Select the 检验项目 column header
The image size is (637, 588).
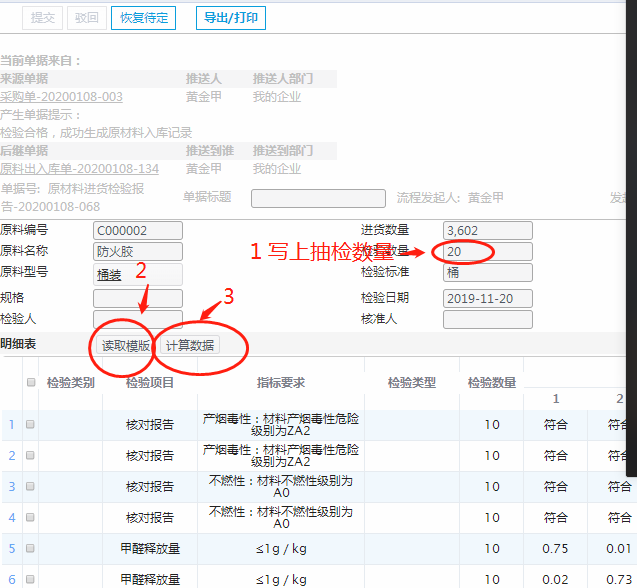(150, 383)
